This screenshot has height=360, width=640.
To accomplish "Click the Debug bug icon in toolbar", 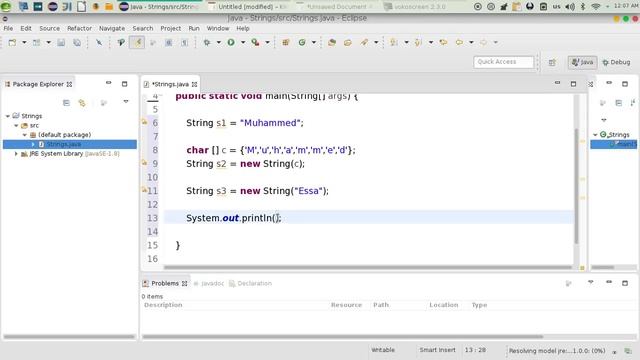I will [207, 42].
